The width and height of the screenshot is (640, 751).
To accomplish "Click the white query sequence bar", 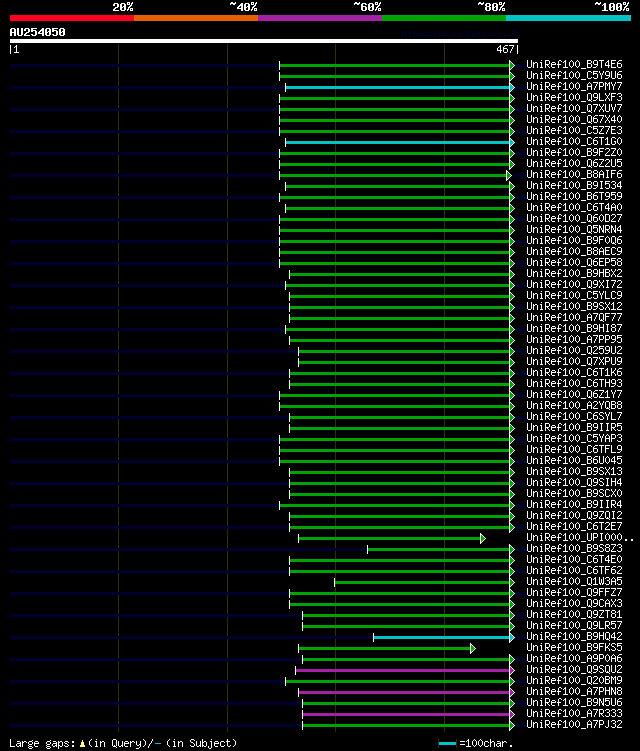I will pos(263,41).
